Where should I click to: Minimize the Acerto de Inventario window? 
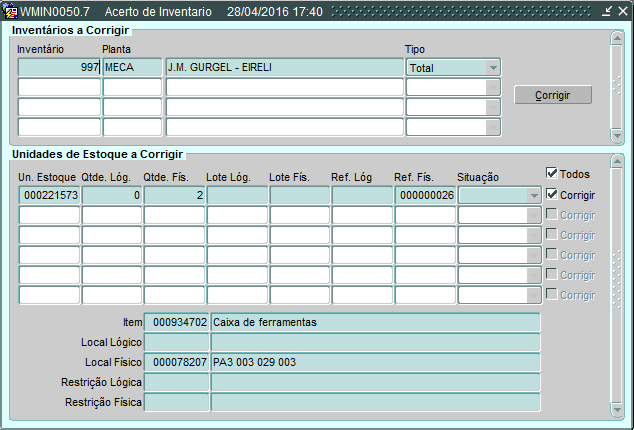coord(607,10)
